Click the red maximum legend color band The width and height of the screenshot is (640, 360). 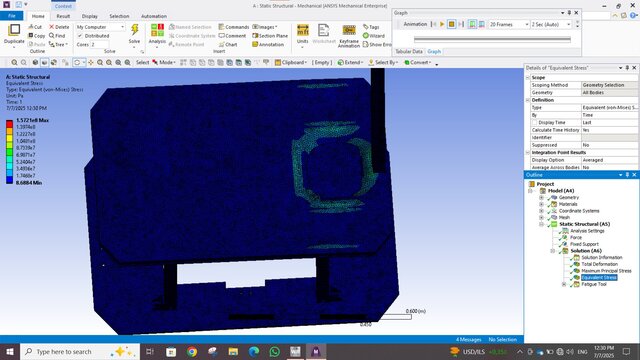[x=9, y=124]
